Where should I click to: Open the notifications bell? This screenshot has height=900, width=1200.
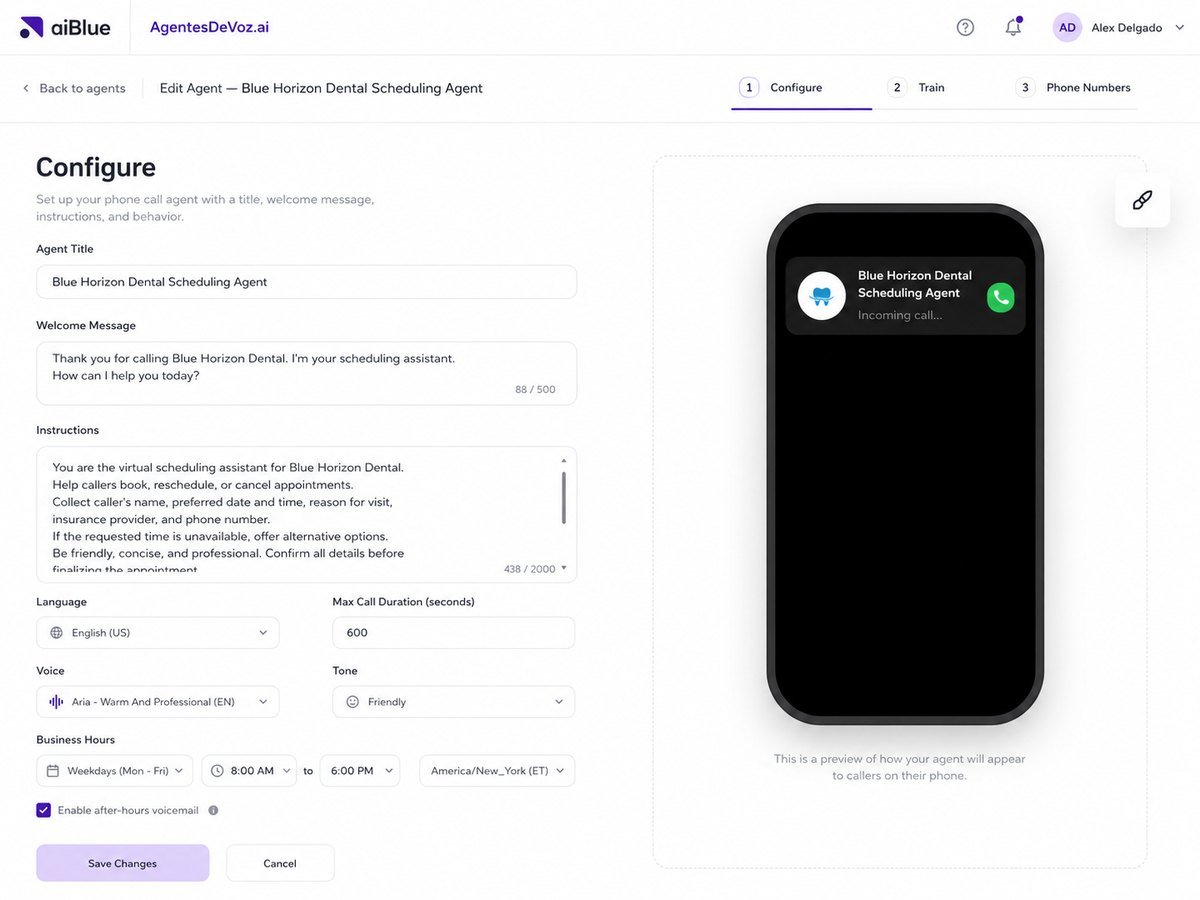(1013, 27)
